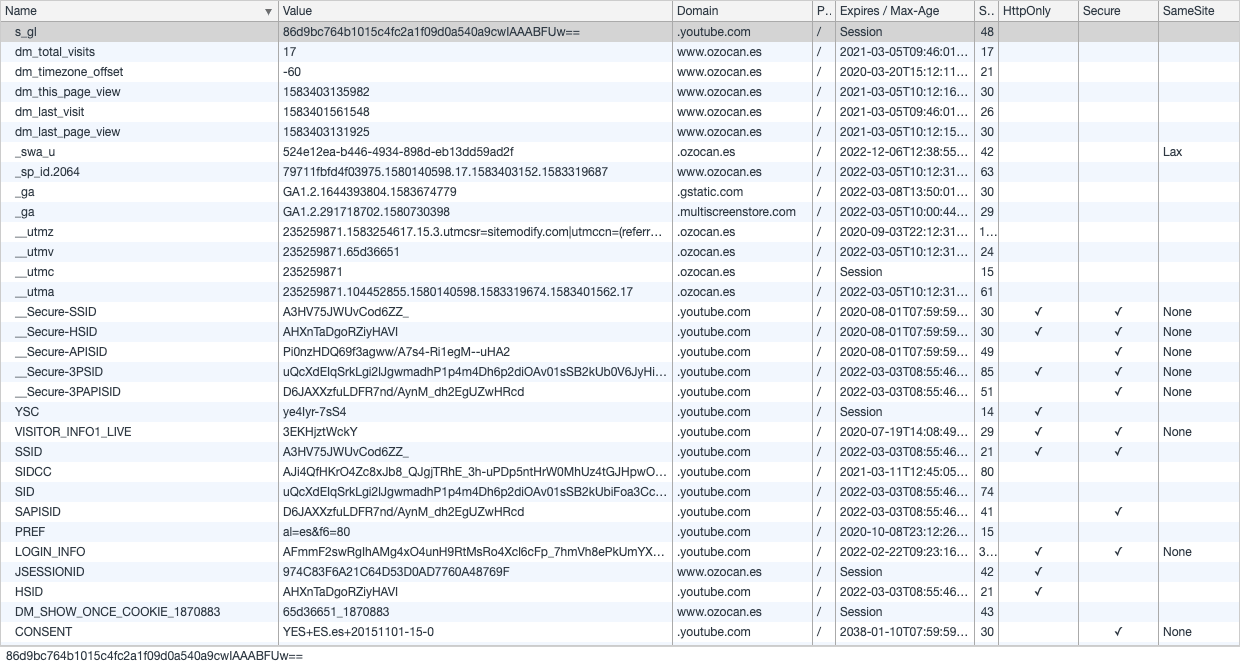This screenshot has width=1240, height=666.
Task: Sort by the Expires / Max-Age column header
Action: coord(904,11)
